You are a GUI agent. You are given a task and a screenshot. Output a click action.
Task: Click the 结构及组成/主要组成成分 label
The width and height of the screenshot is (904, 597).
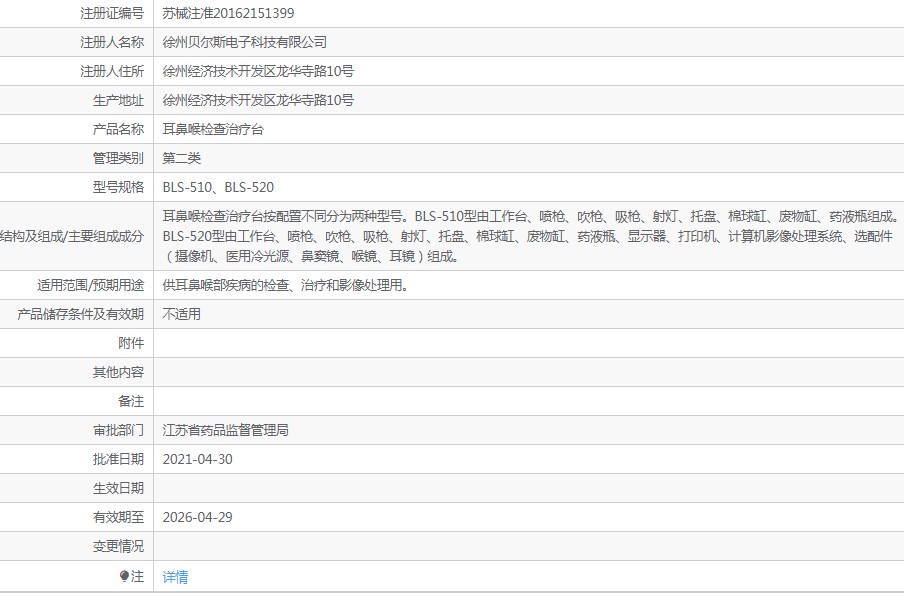click(72, 236)
